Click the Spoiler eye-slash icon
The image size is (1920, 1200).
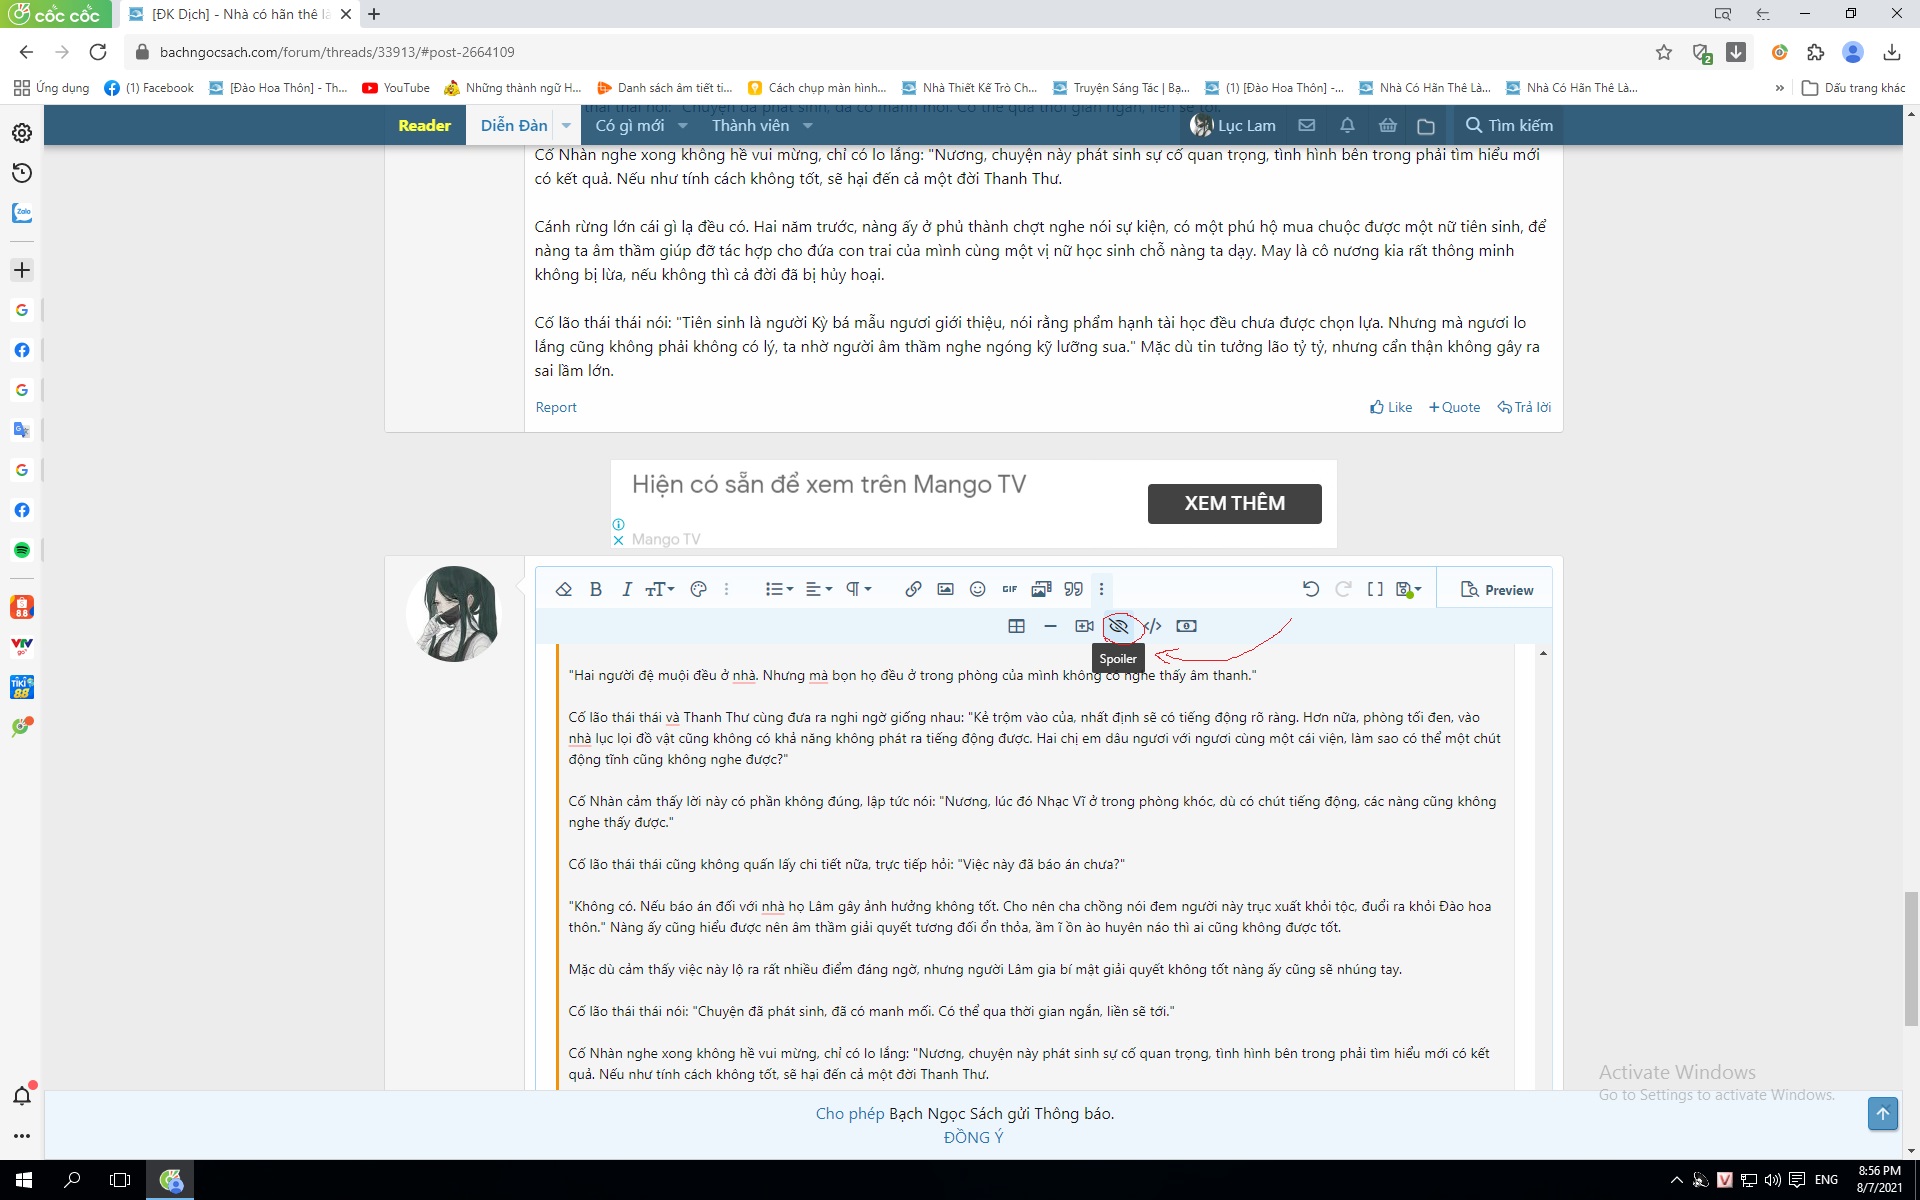coord(1118,626)
